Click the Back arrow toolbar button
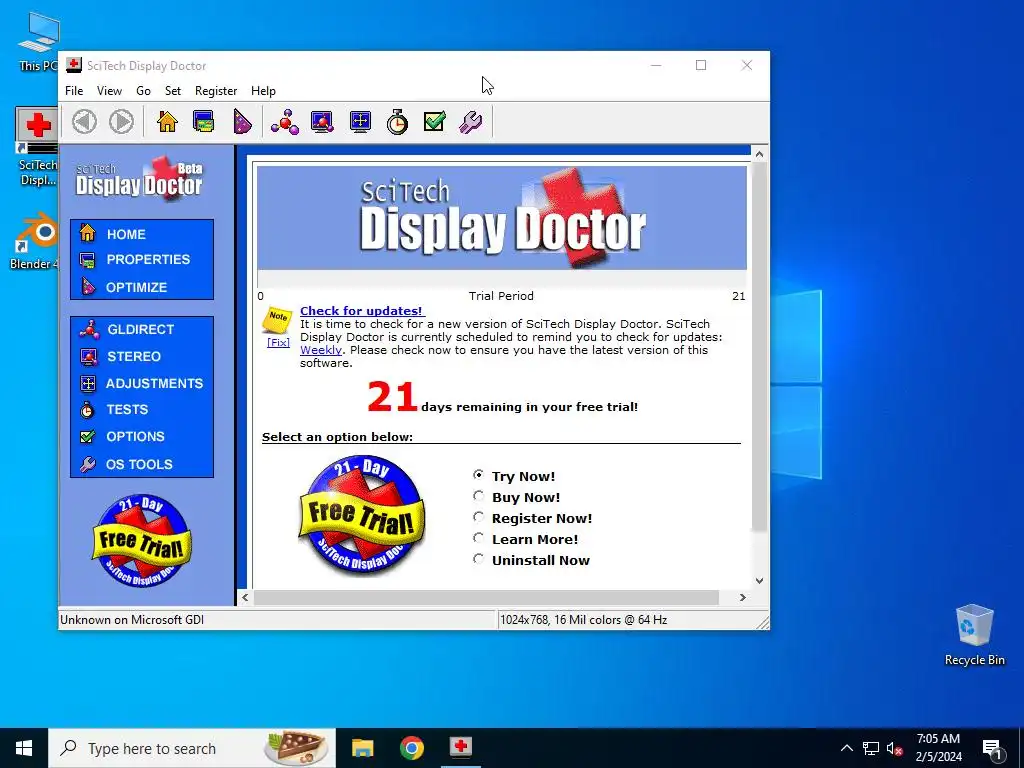The width and height of the screenshot is (1024, 768). coord(84,121)
